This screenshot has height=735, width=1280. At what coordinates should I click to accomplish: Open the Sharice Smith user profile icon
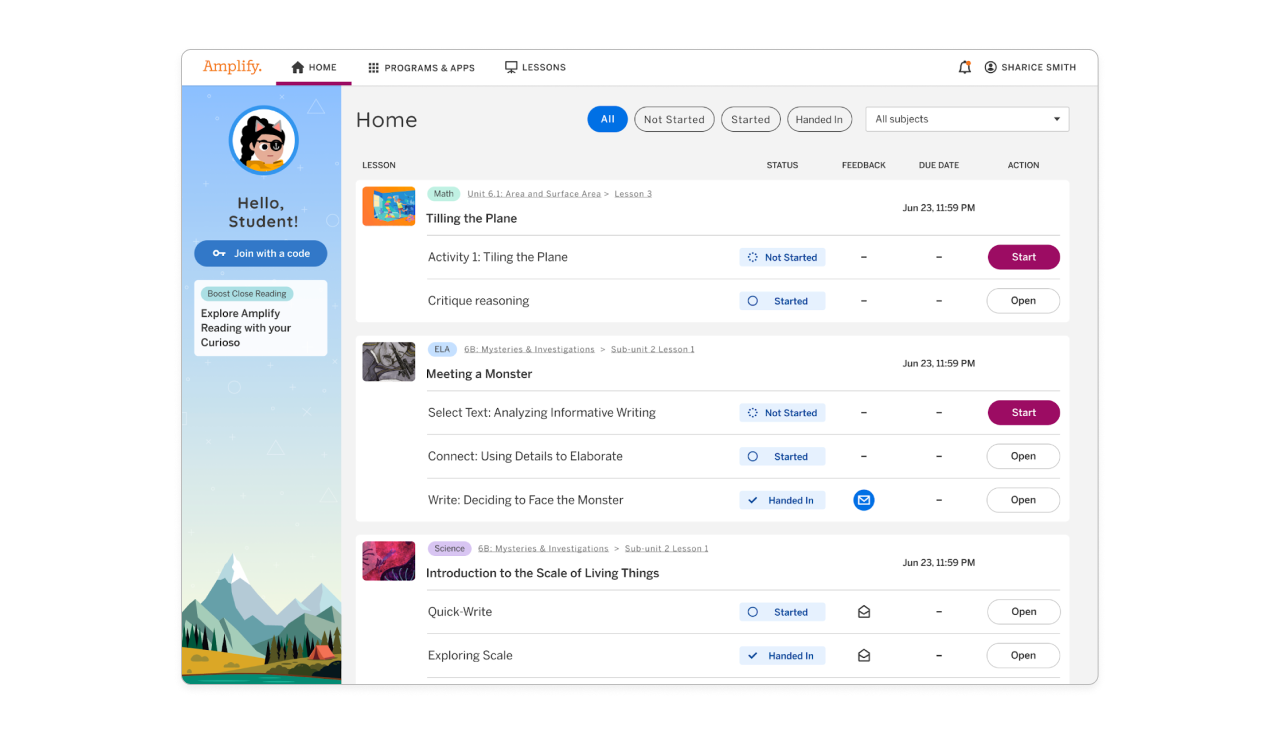click(990, 67)
